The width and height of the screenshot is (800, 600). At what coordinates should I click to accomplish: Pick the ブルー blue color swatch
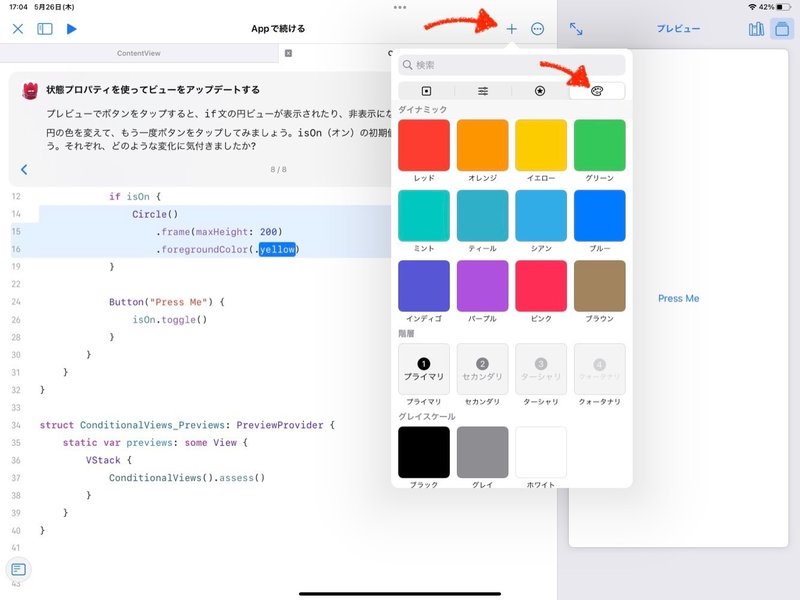599,215
